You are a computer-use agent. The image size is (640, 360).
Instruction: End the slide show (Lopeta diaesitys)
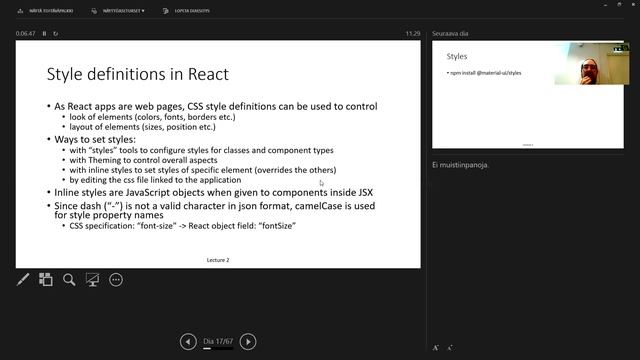click(x=186, y=11)
